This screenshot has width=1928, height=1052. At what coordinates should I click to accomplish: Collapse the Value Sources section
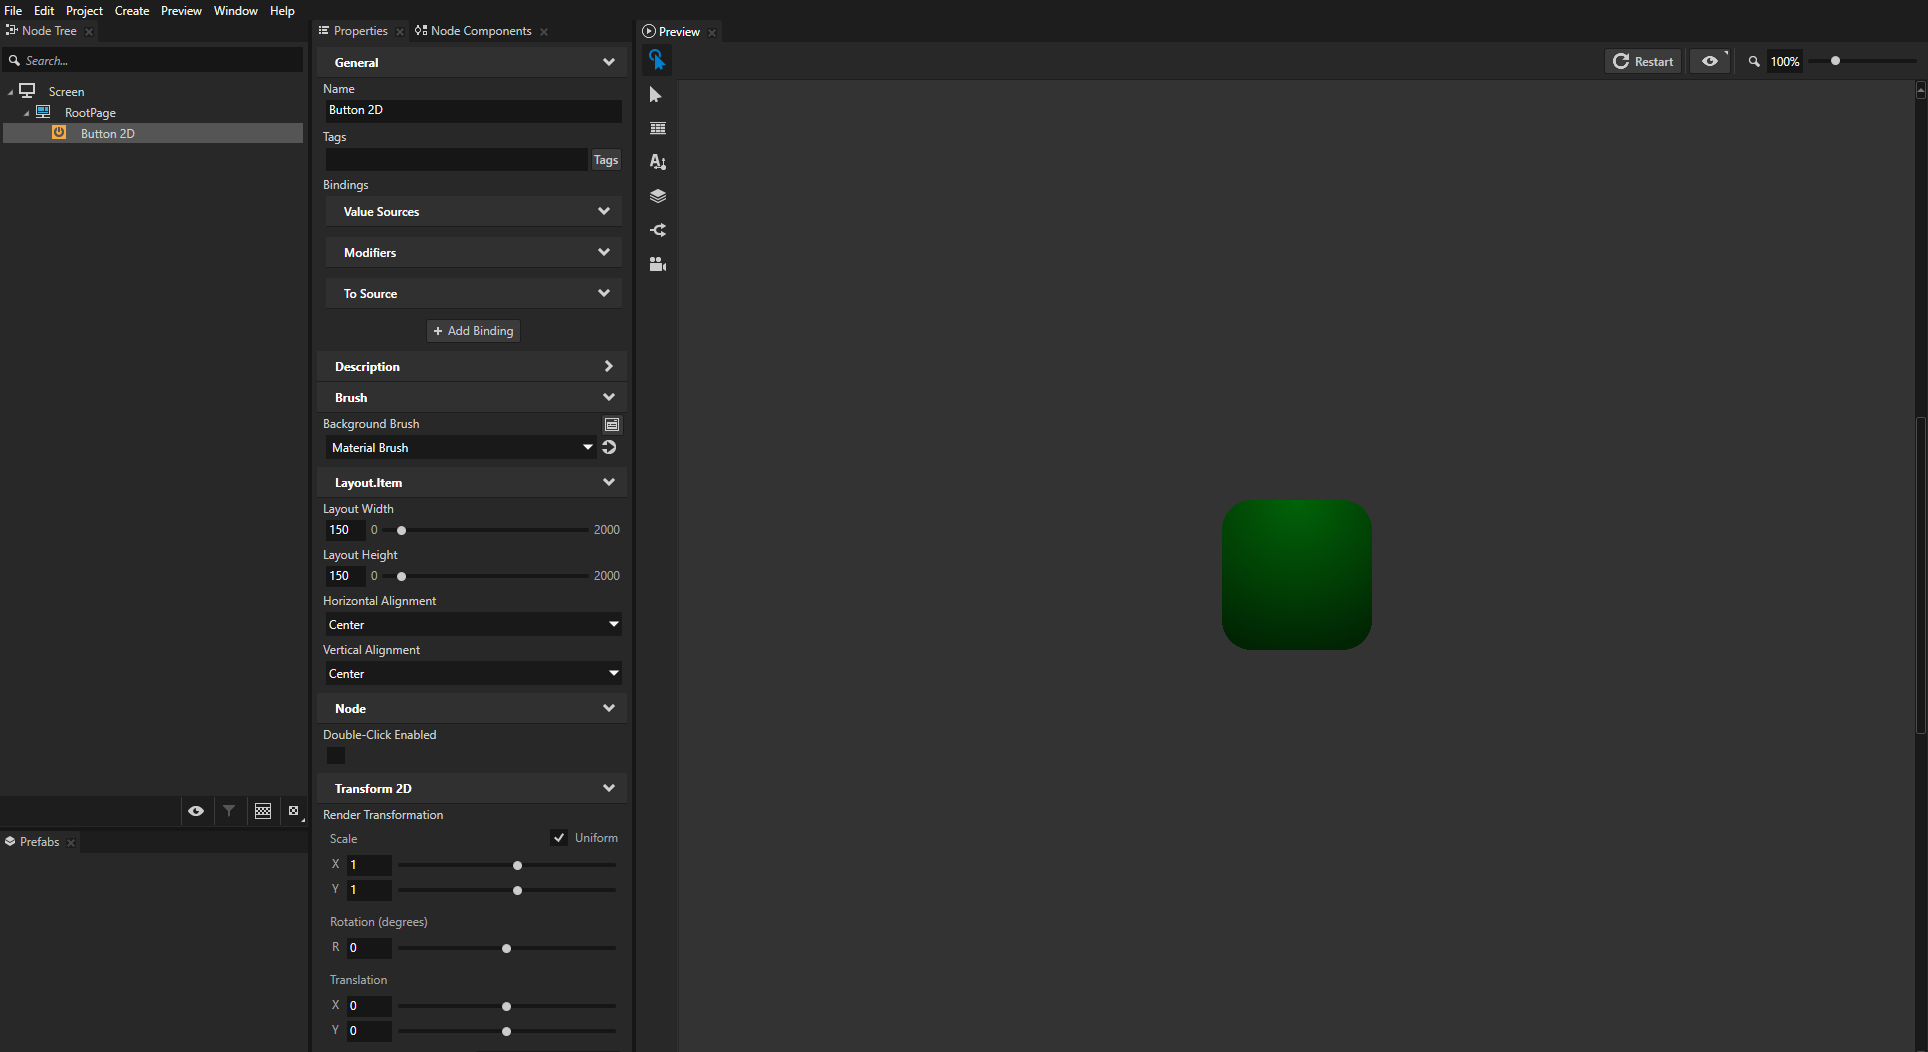pos(604,211)
